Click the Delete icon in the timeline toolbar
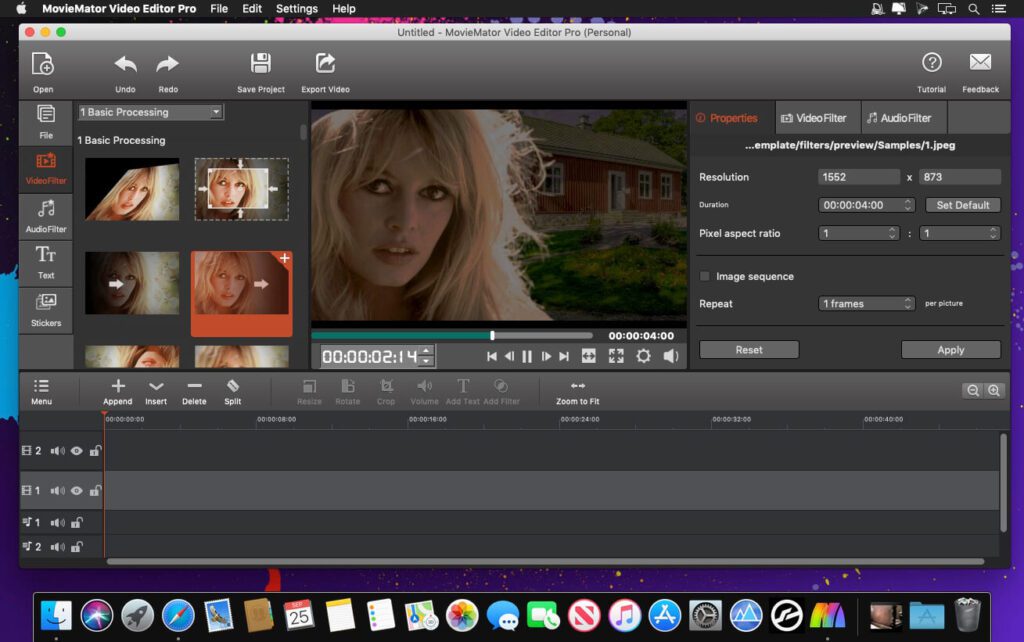 (x=194, y=389)
